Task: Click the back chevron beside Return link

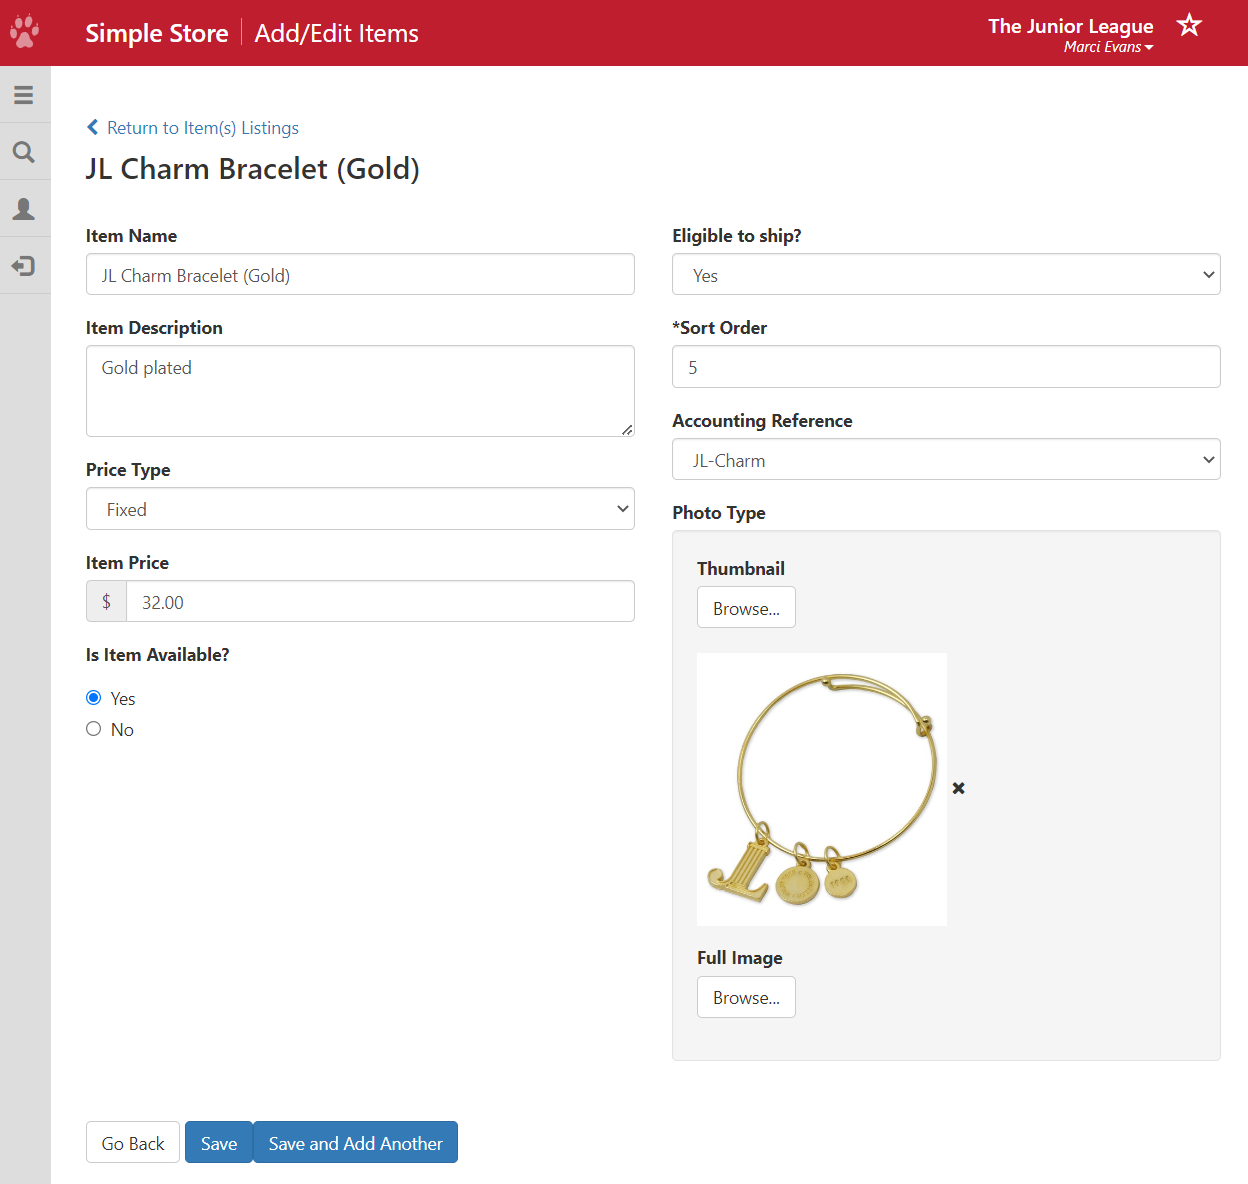Action: [x=93, y=127]
